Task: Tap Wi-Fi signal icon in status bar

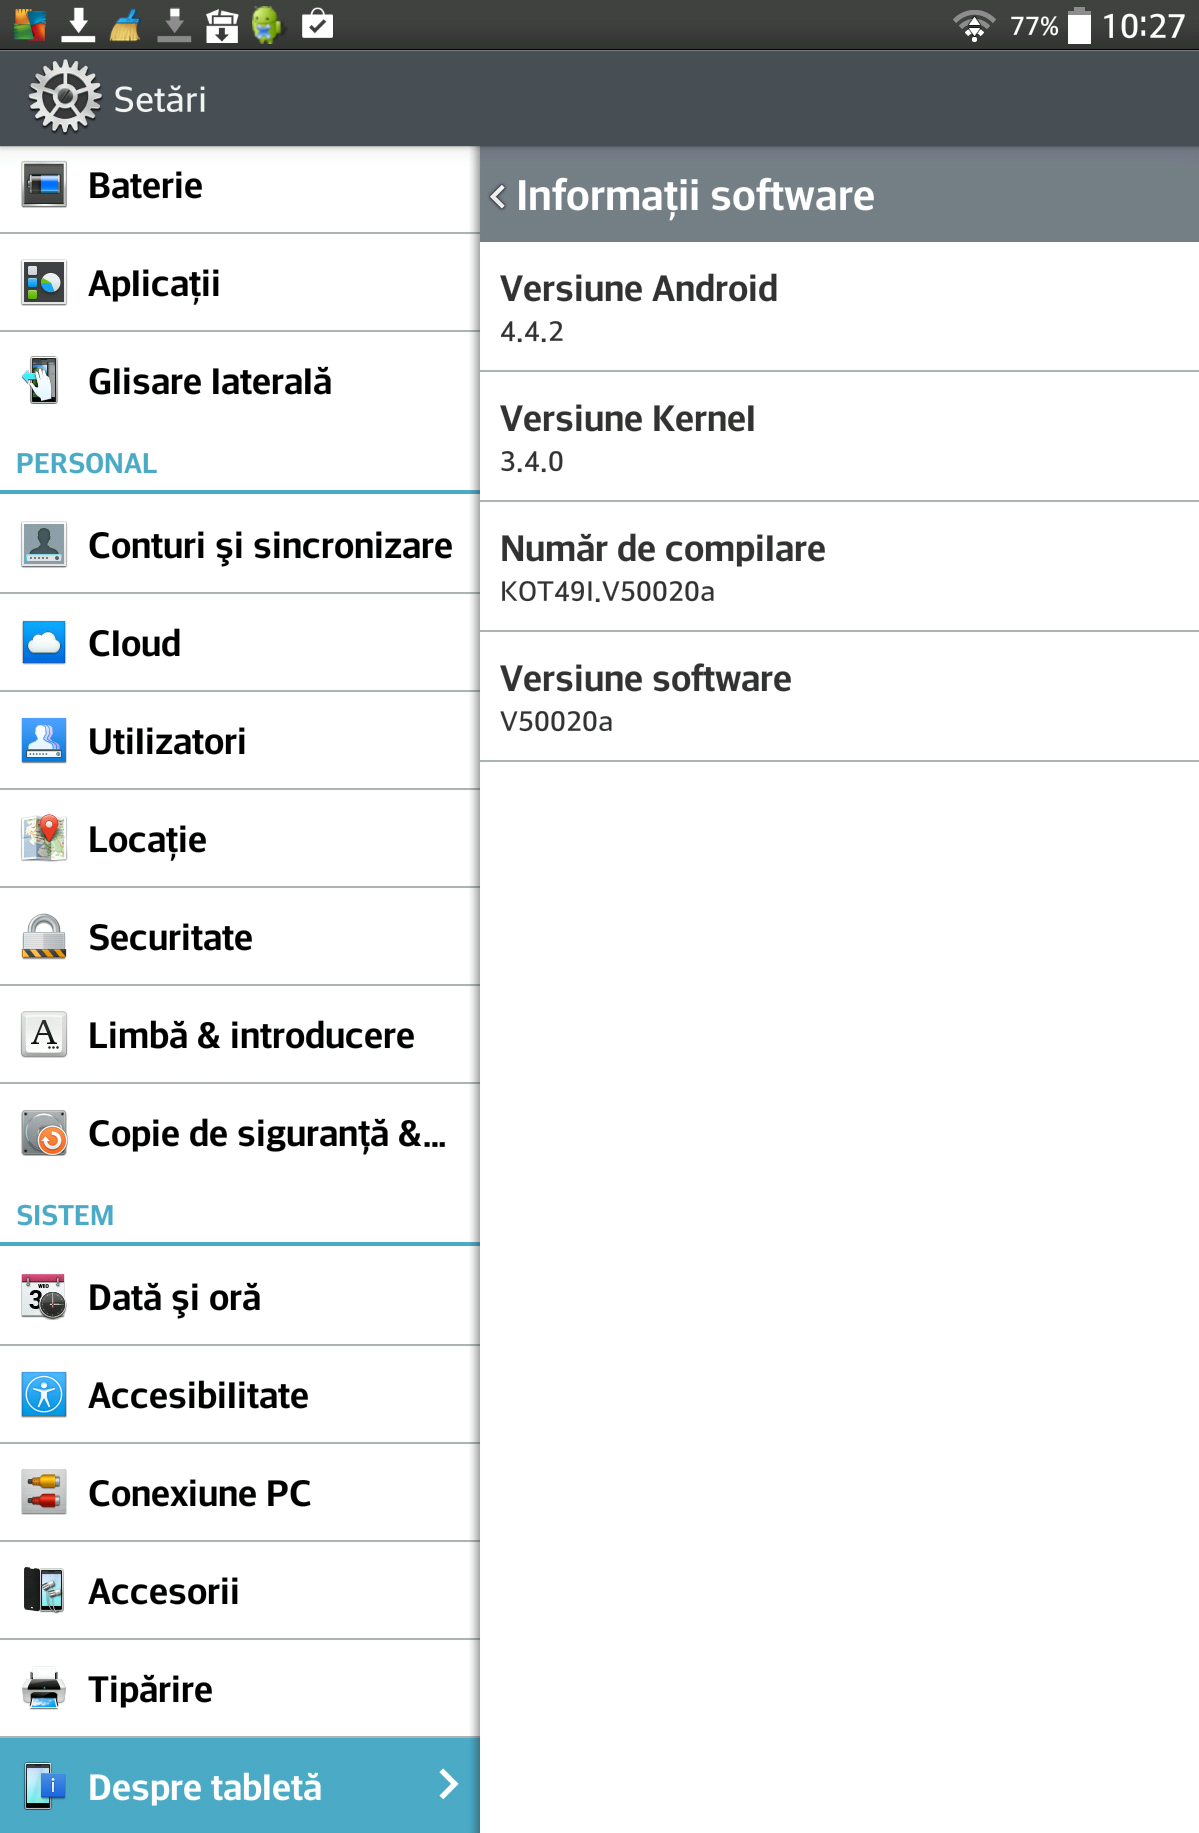Action: pyautogui.click(x=973, y=25)
